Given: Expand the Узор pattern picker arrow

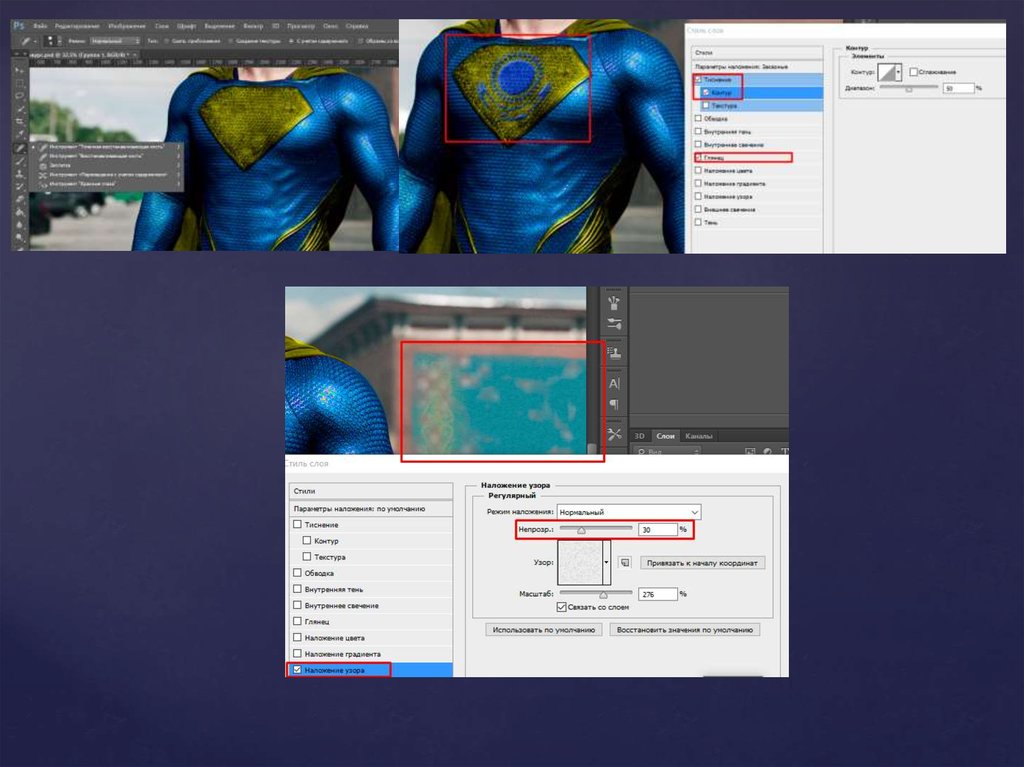Looking at the screenshot, I should coord(606,563).
